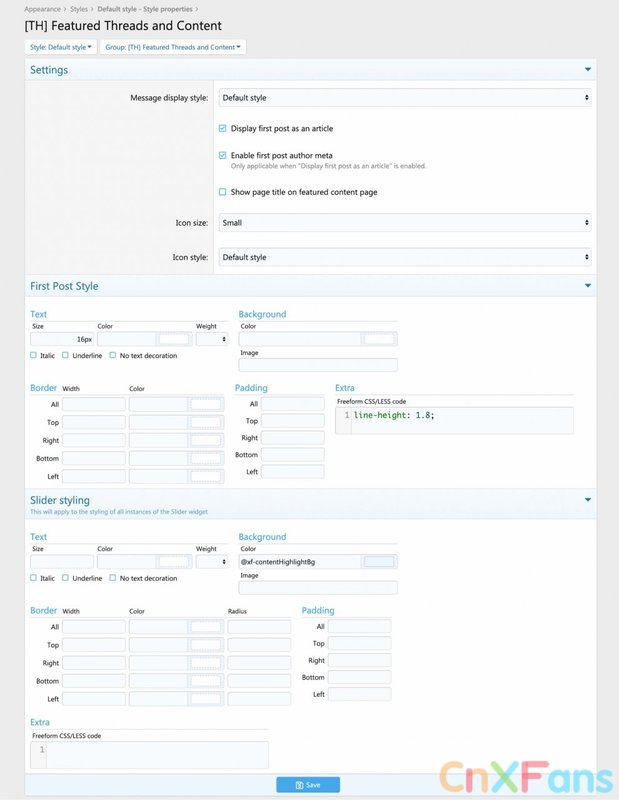The image size is (619, 800).
Task: Open the Message display style dropdown
Action: (405, 97)
